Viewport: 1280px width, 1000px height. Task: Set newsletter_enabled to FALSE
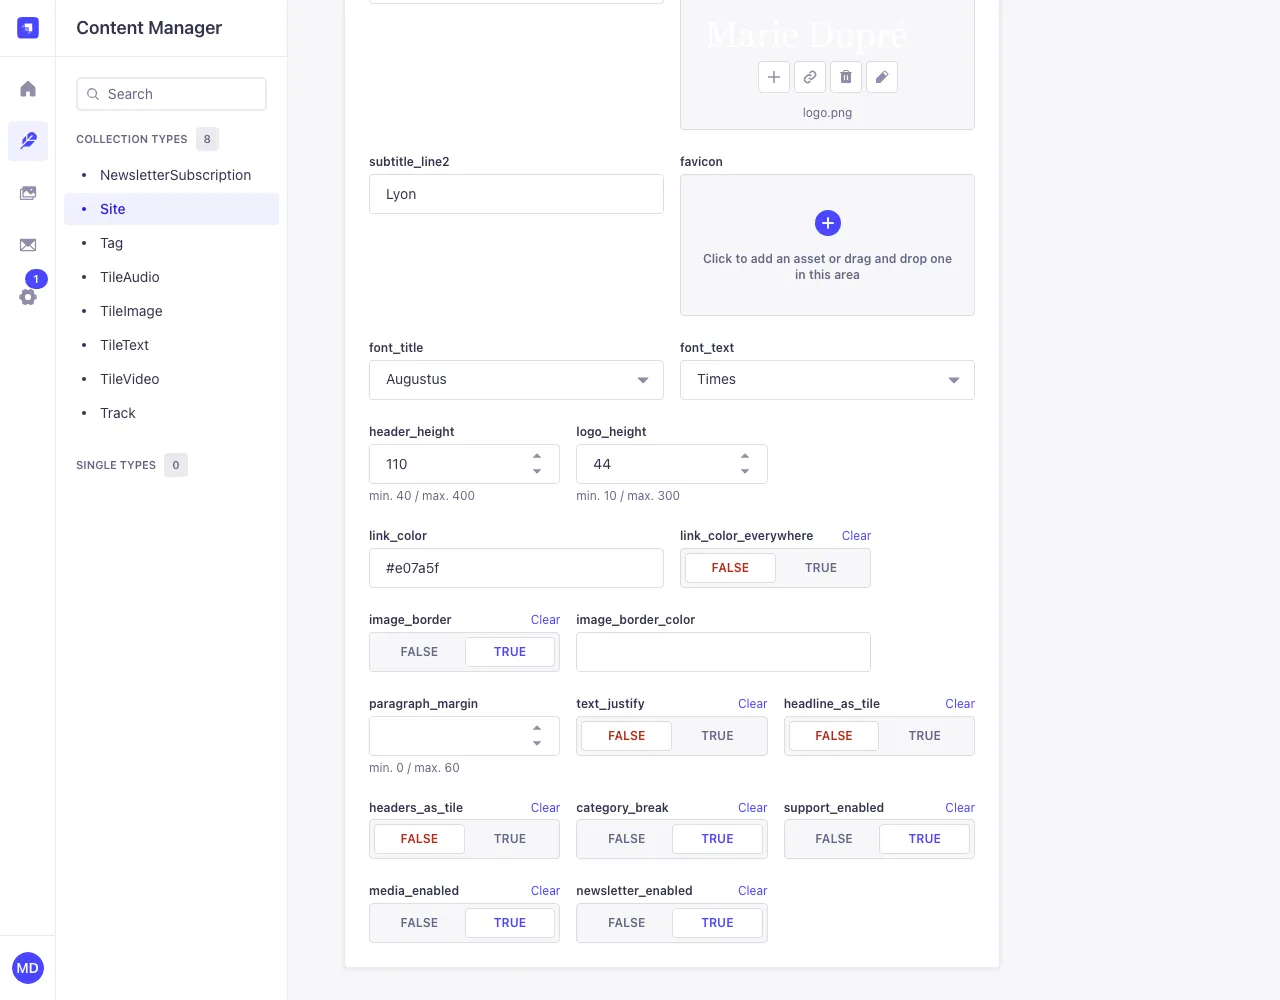pos(627,923)
